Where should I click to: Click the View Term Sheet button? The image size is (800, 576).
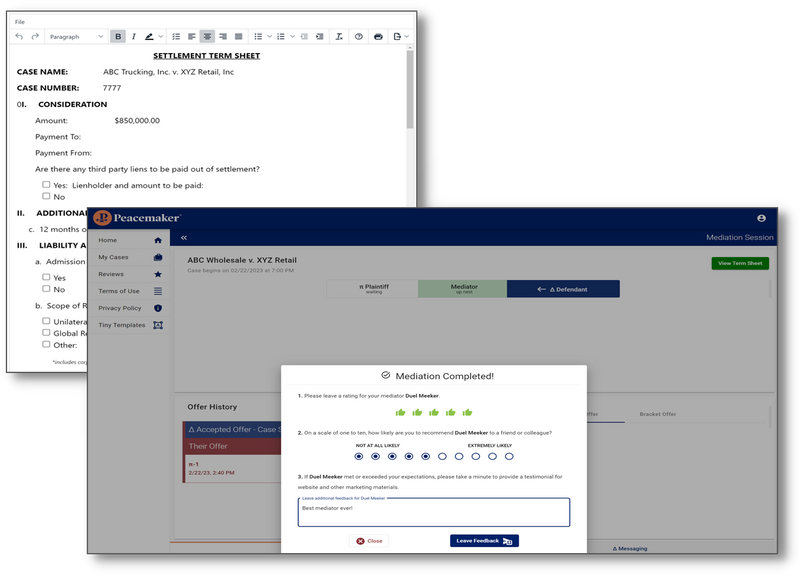(740, 263)
